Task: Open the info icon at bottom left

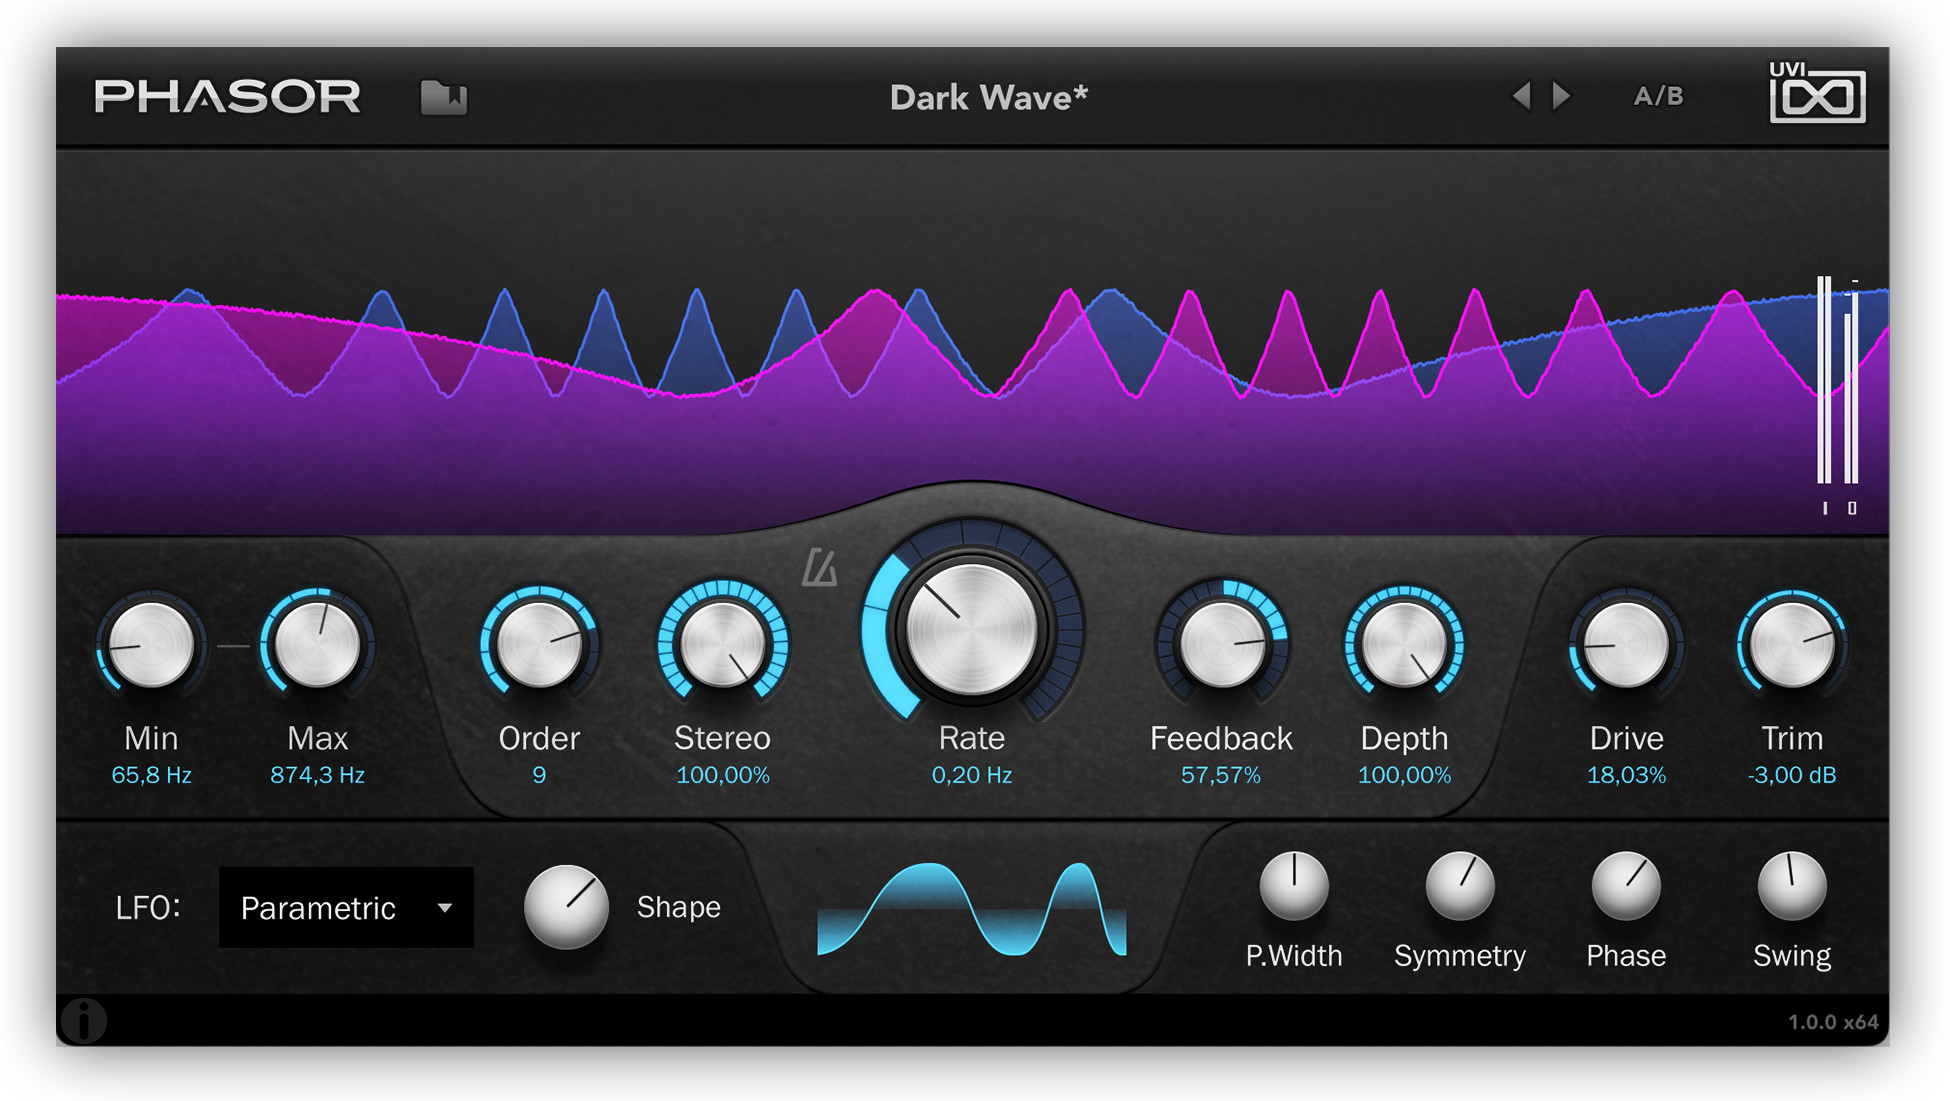Action: coord(84,1021)
